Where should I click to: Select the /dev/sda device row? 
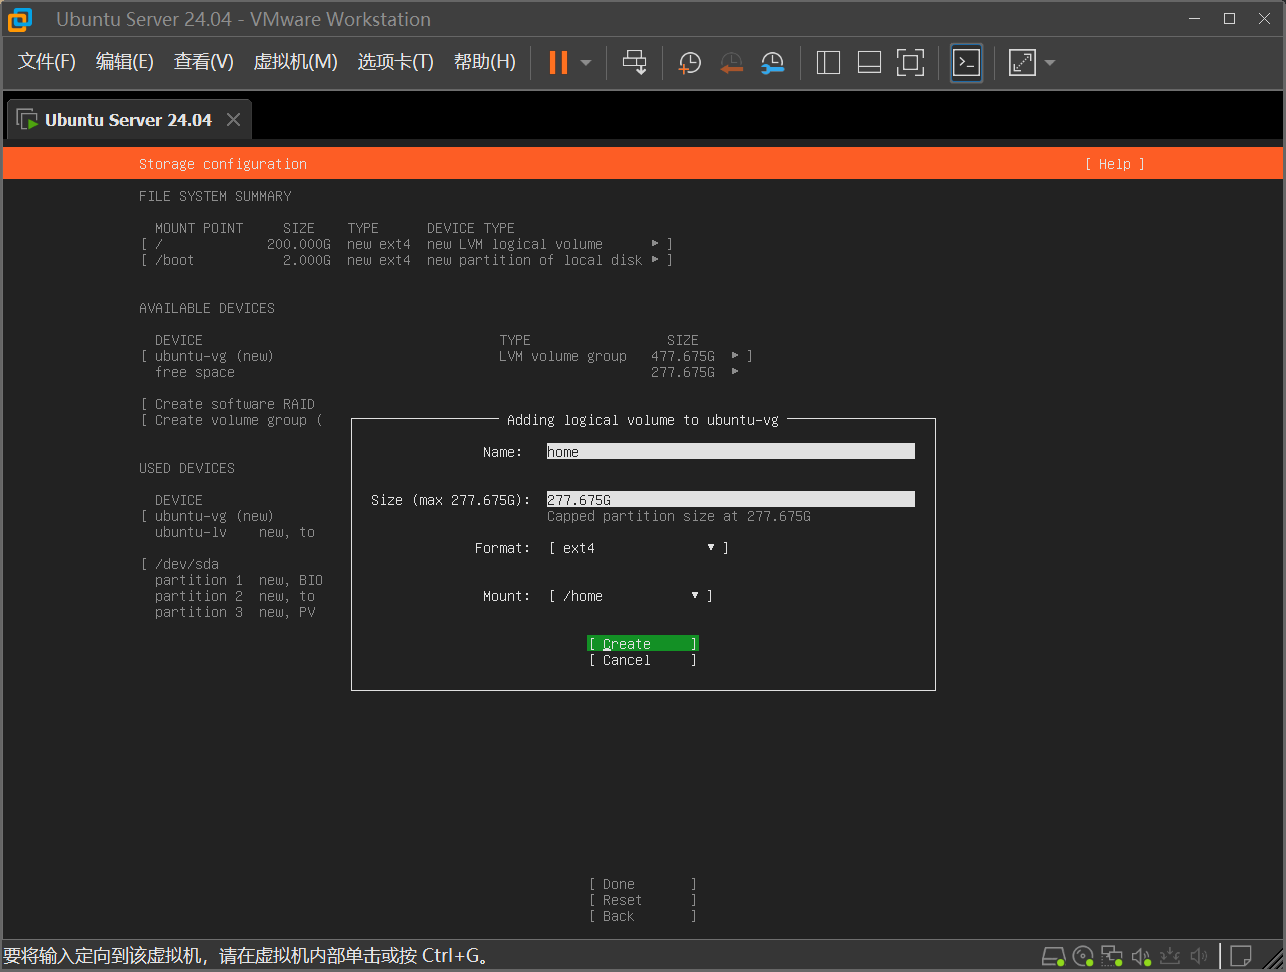[187, 564]
